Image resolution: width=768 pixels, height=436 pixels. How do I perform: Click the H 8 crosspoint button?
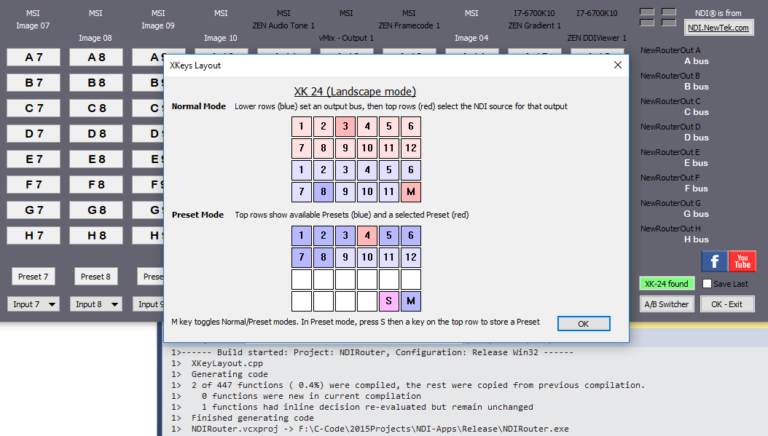[96, 236]
